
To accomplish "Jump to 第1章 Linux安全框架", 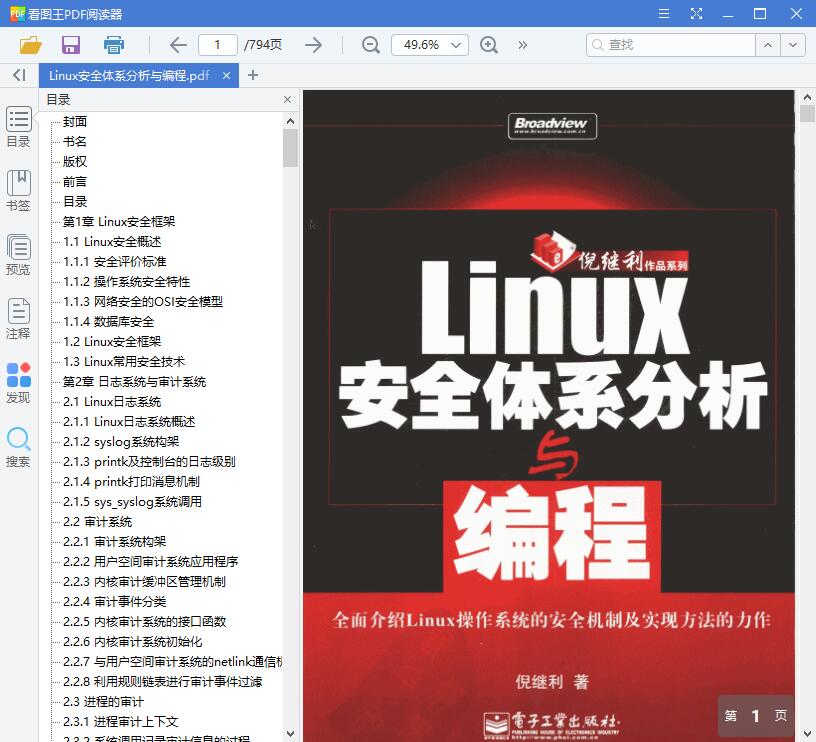I will pos(119,222).
